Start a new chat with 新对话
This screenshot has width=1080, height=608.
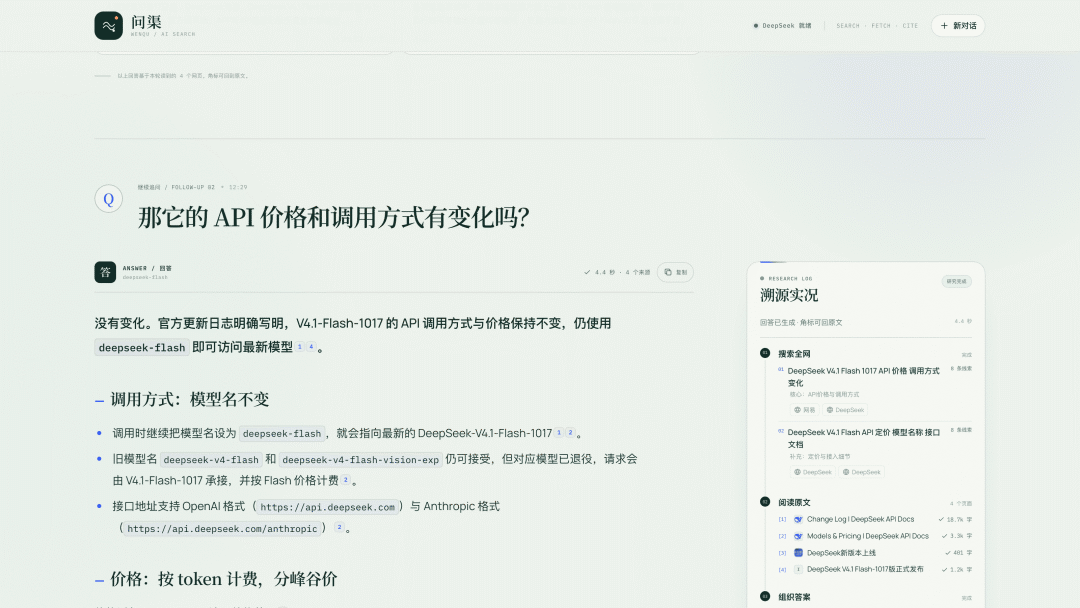coord(957,25)
